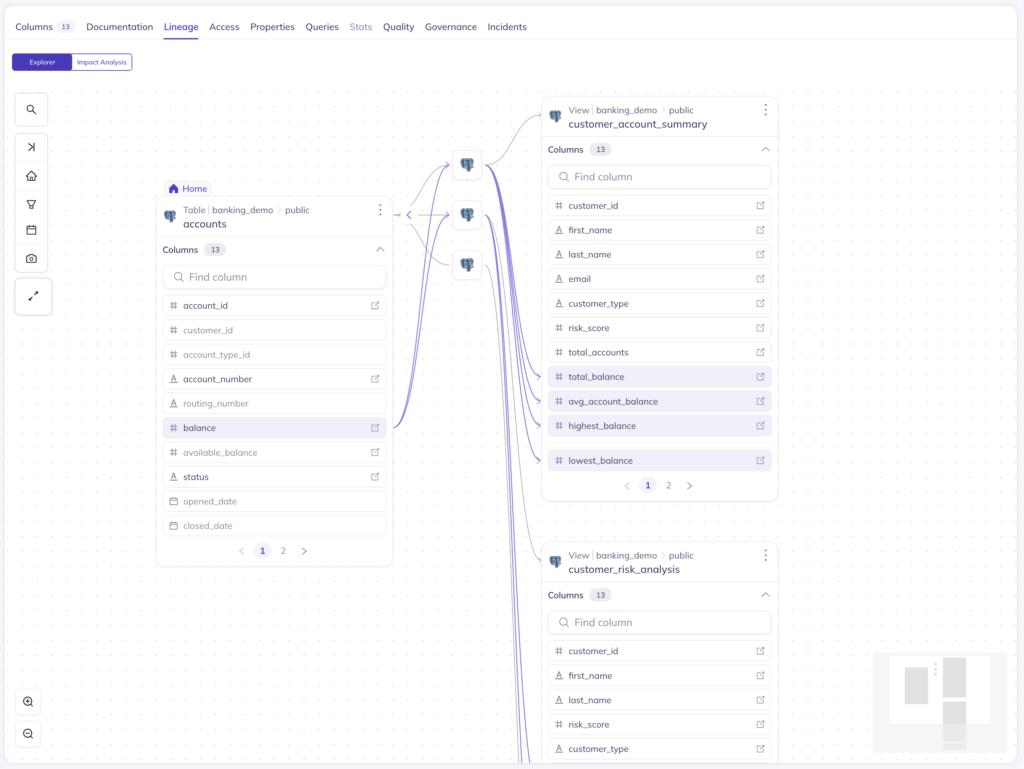The width and height of the screenshot is (1024, 769).
Task: Select the topmost PostgreSQL transformation node
Action: [x=466, y=164]
